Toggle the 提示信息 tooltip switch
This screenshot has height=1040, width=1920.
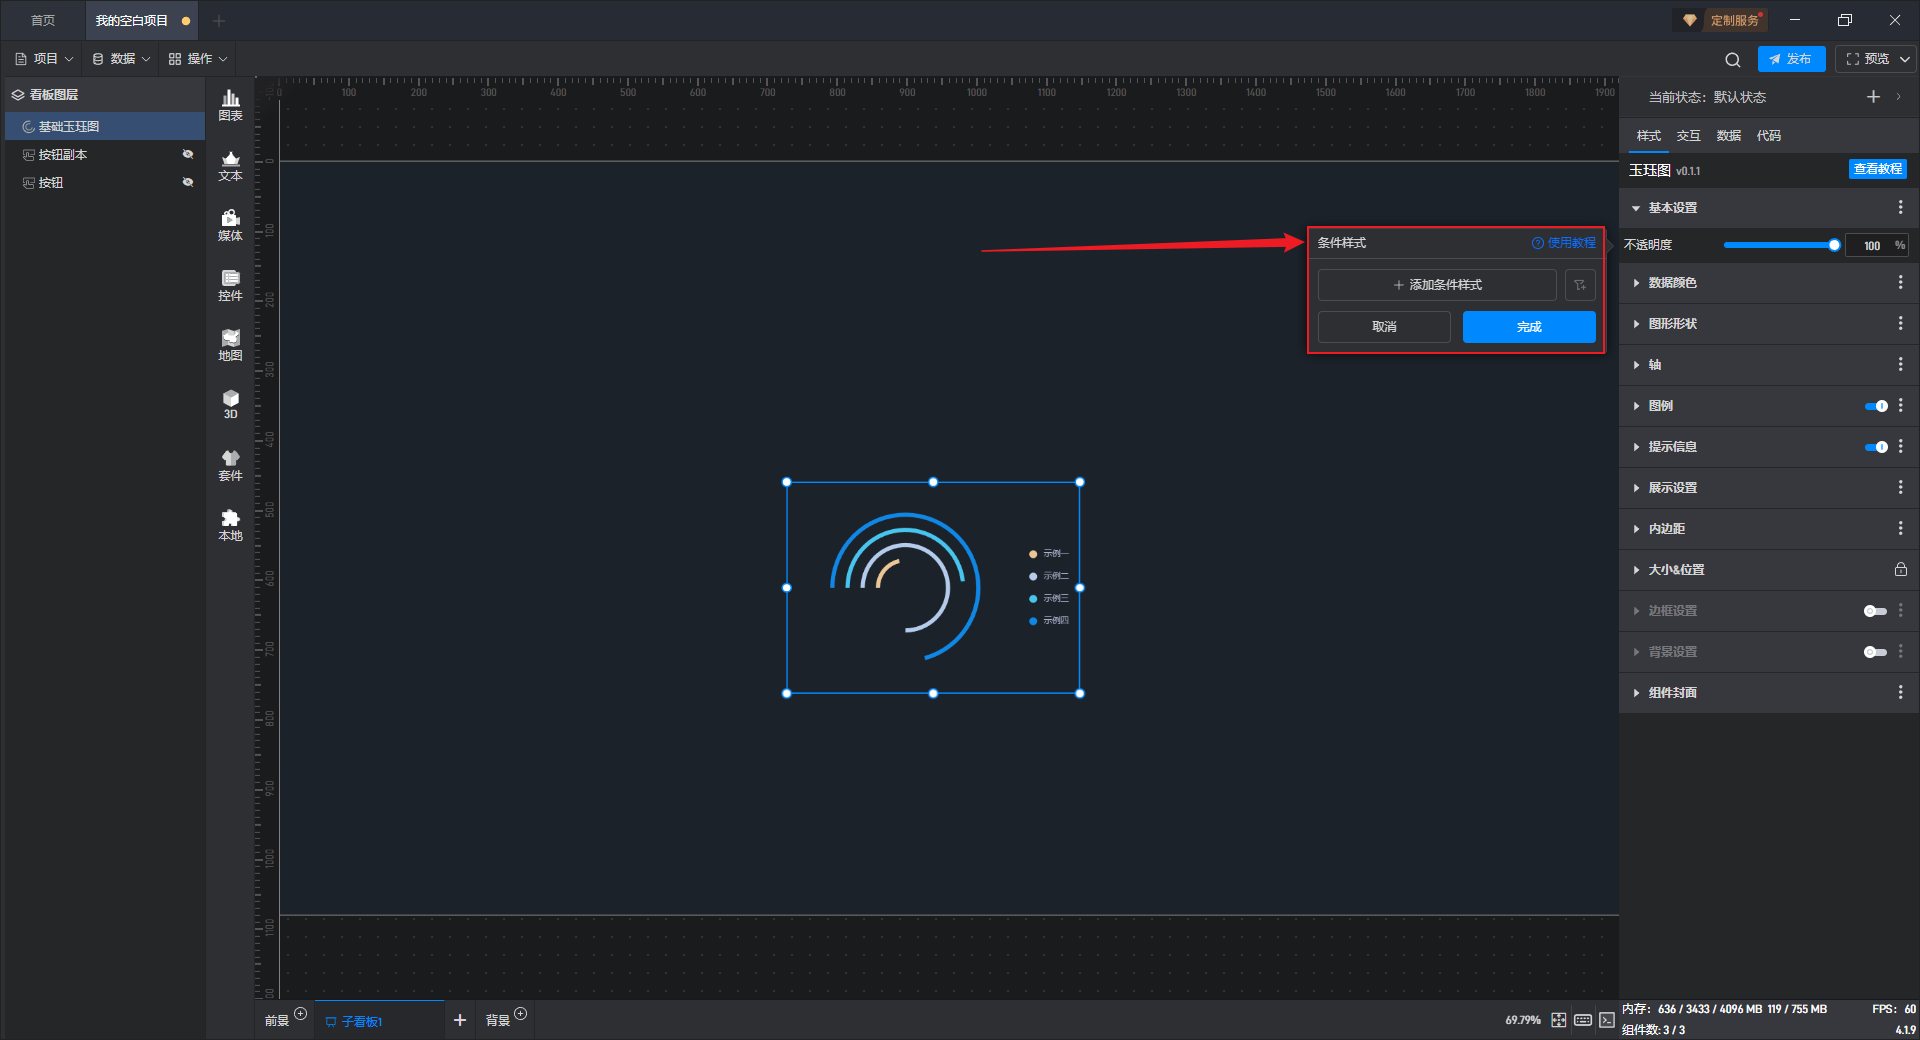[x=1876, y=447]
